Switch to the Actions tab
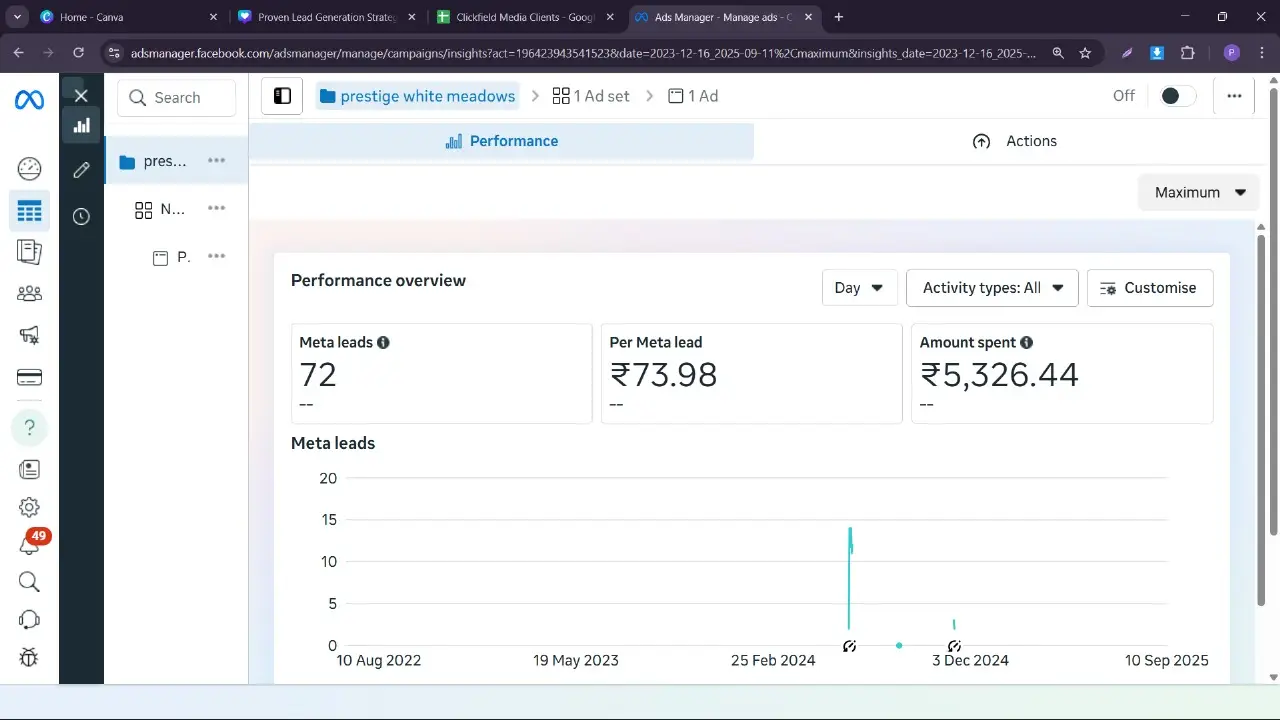The image size is (1280, 720). tap(1014, 141)
